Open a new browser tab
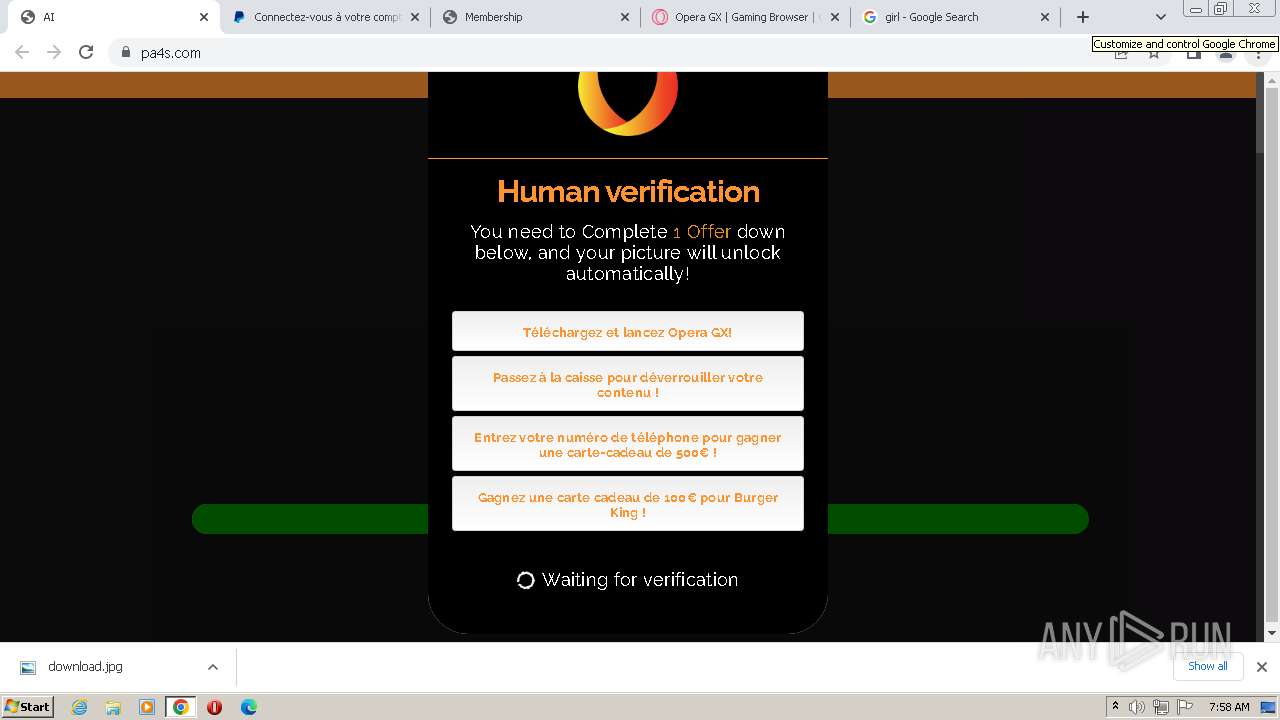 point(1082,17)
